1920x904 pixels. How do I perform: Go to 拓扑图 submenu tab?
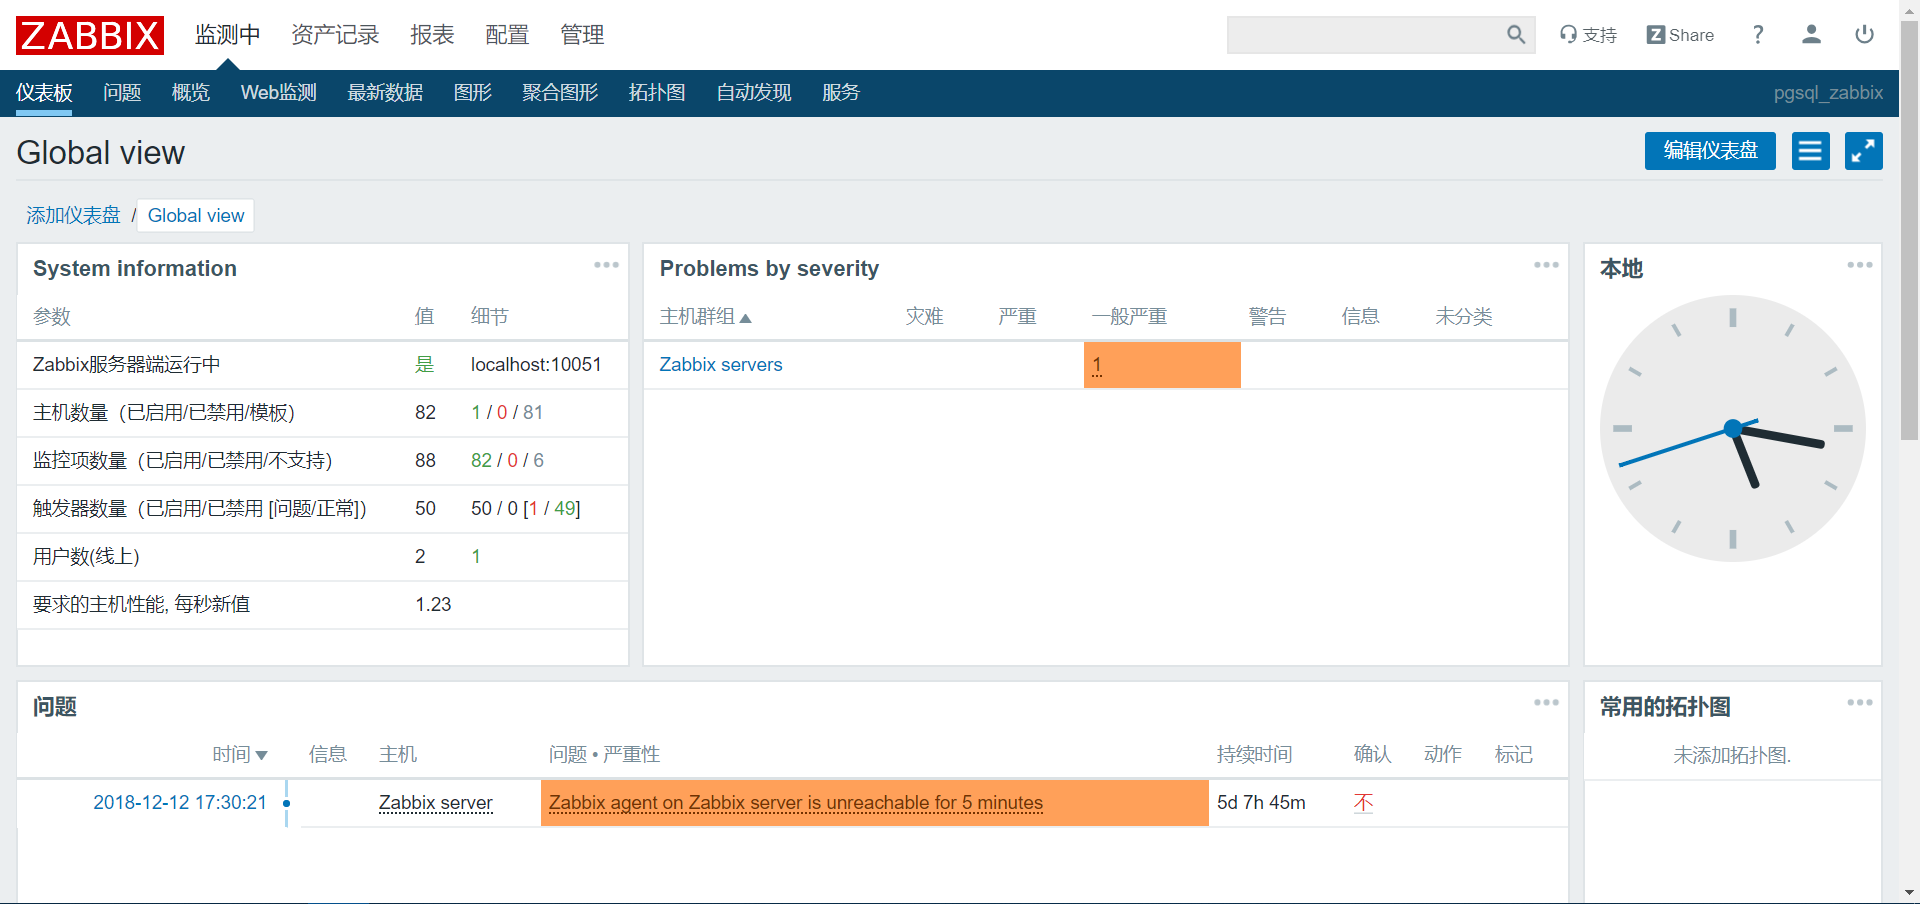[x=657, y=93]
